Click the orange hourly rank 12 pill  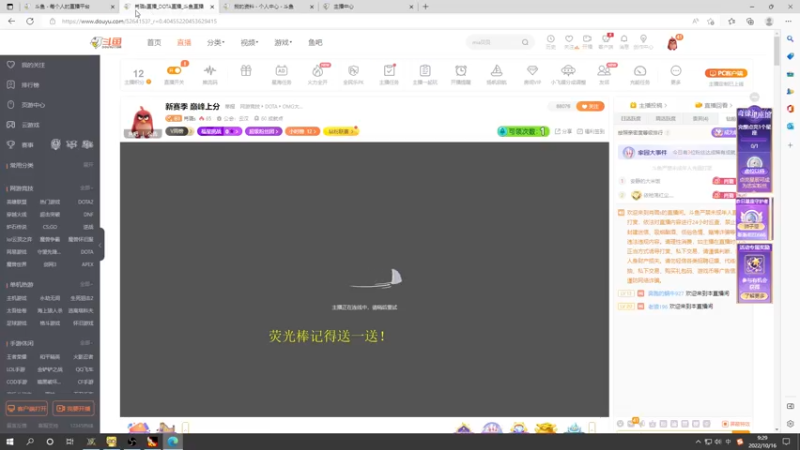point(302,131)
